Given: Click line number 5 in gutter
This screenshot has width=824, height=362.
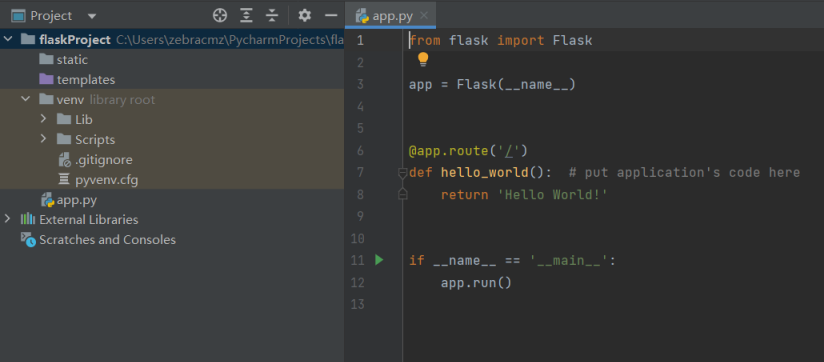Looking at the screenshot, I should click(360, 128).
